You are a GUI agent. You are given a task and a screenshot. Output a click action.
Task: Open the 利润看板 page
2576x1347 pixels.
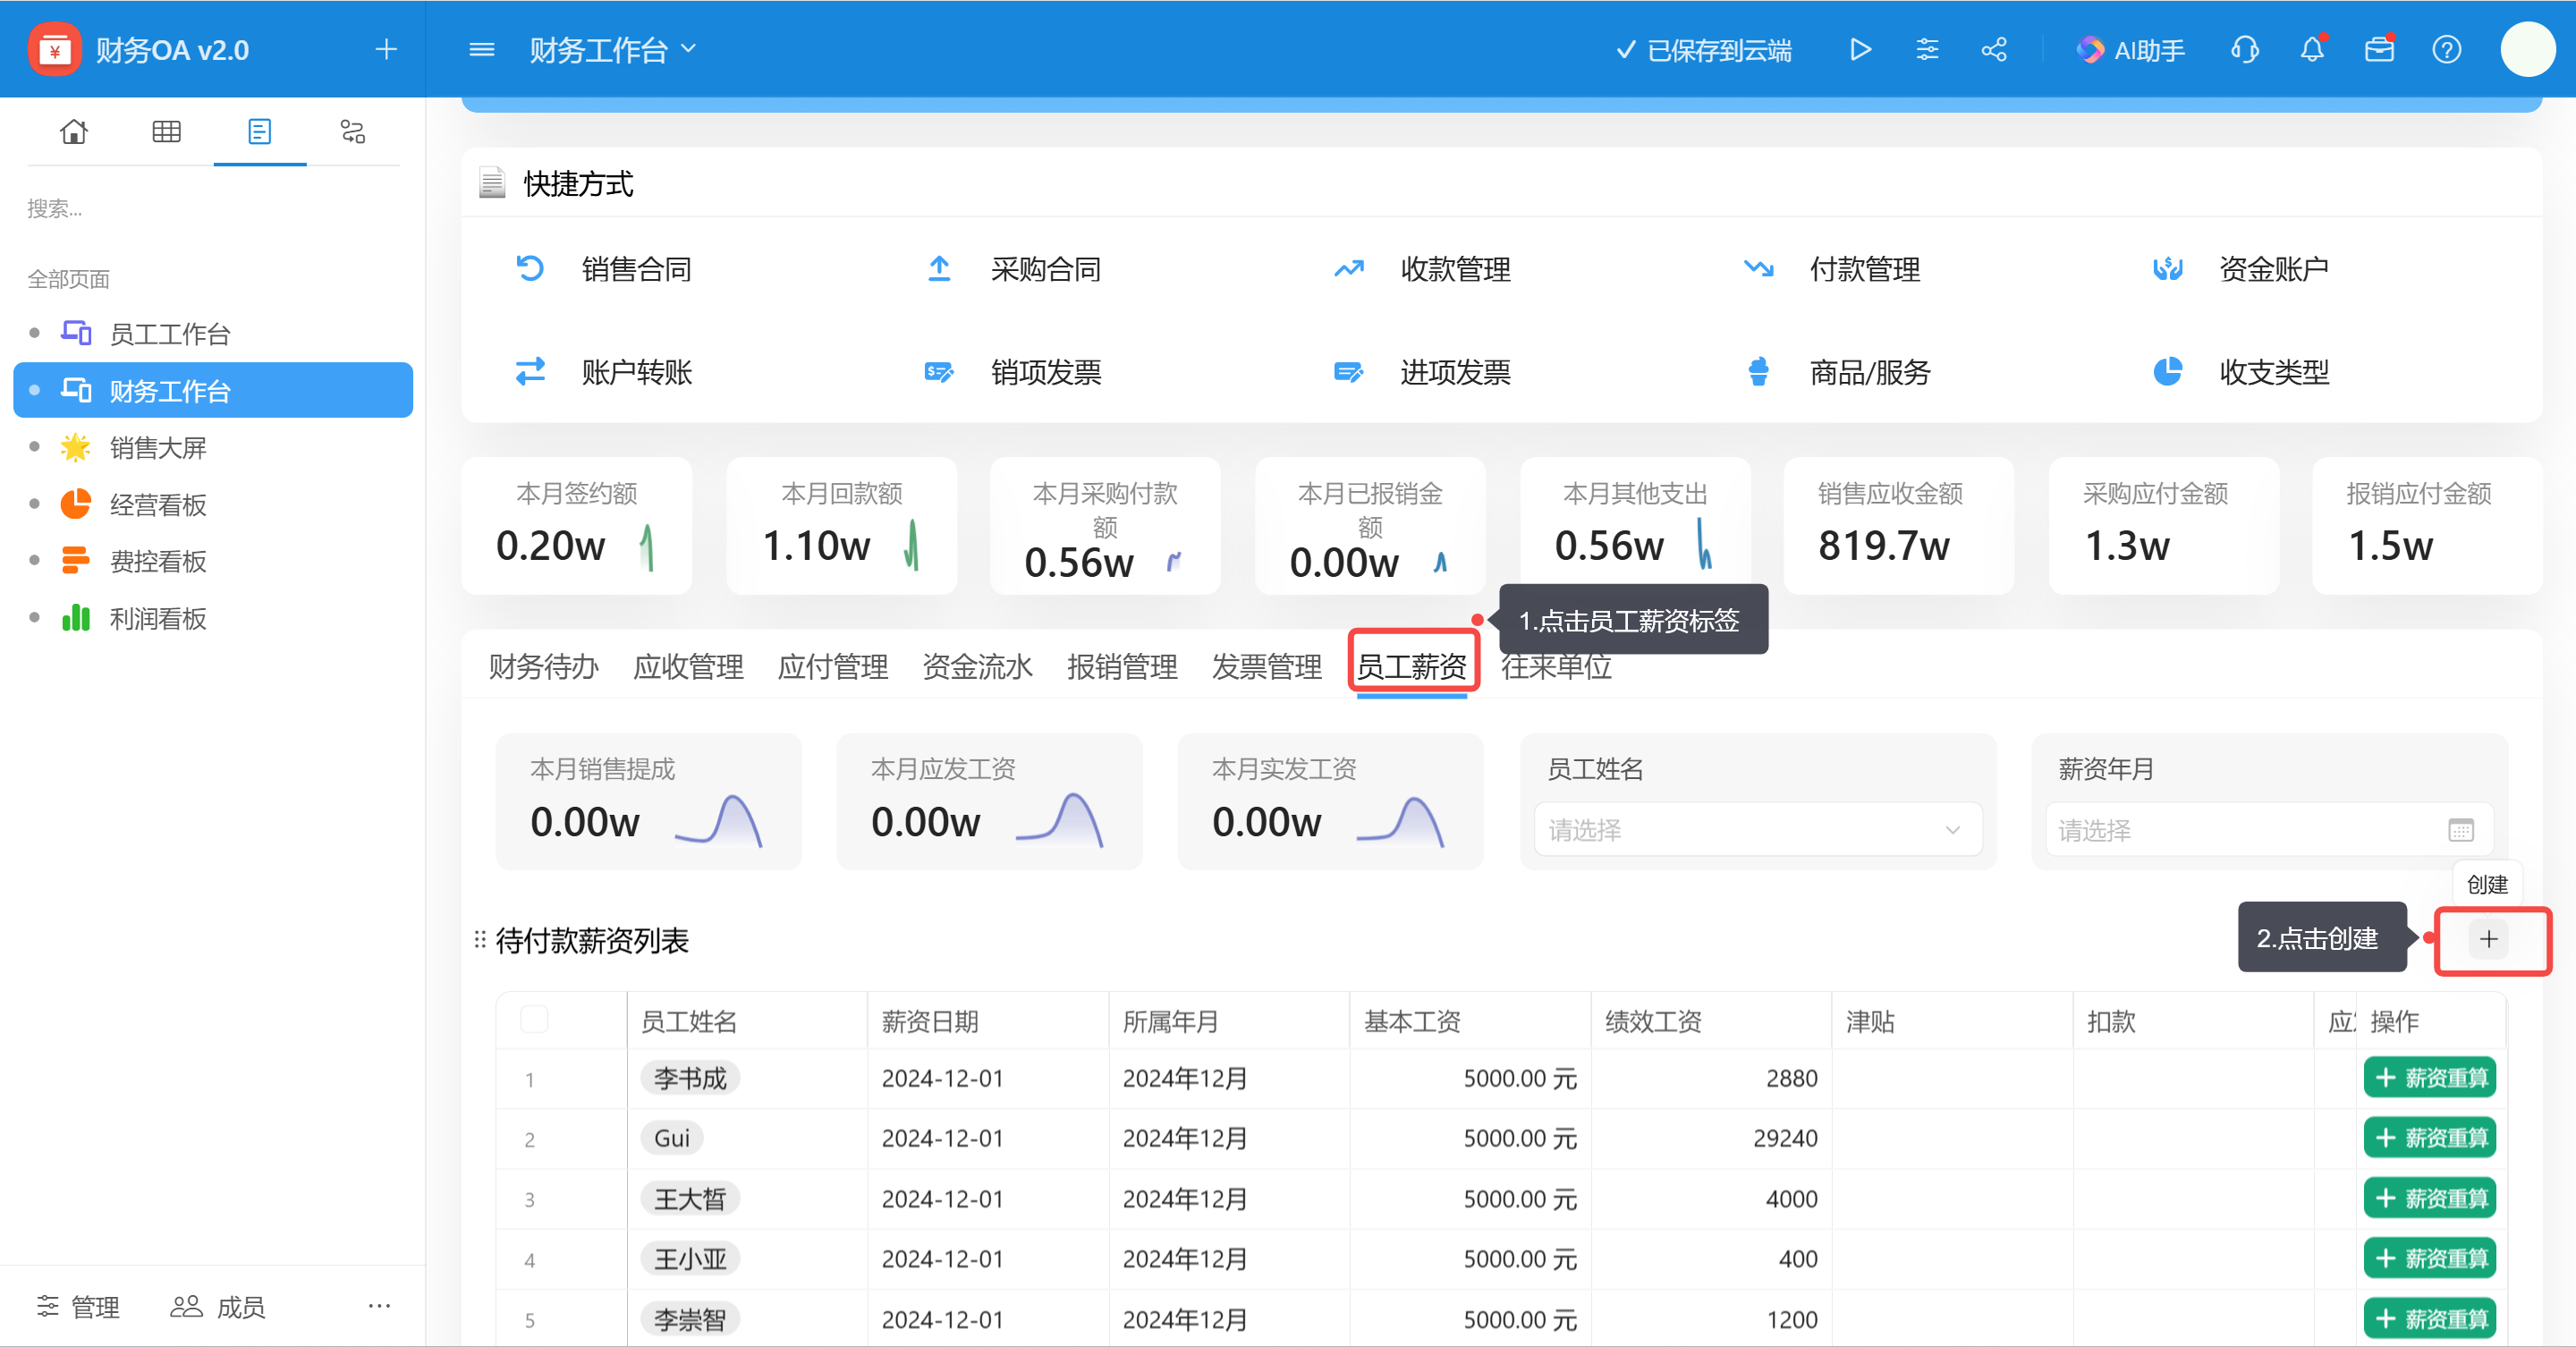tap(213, 618)
